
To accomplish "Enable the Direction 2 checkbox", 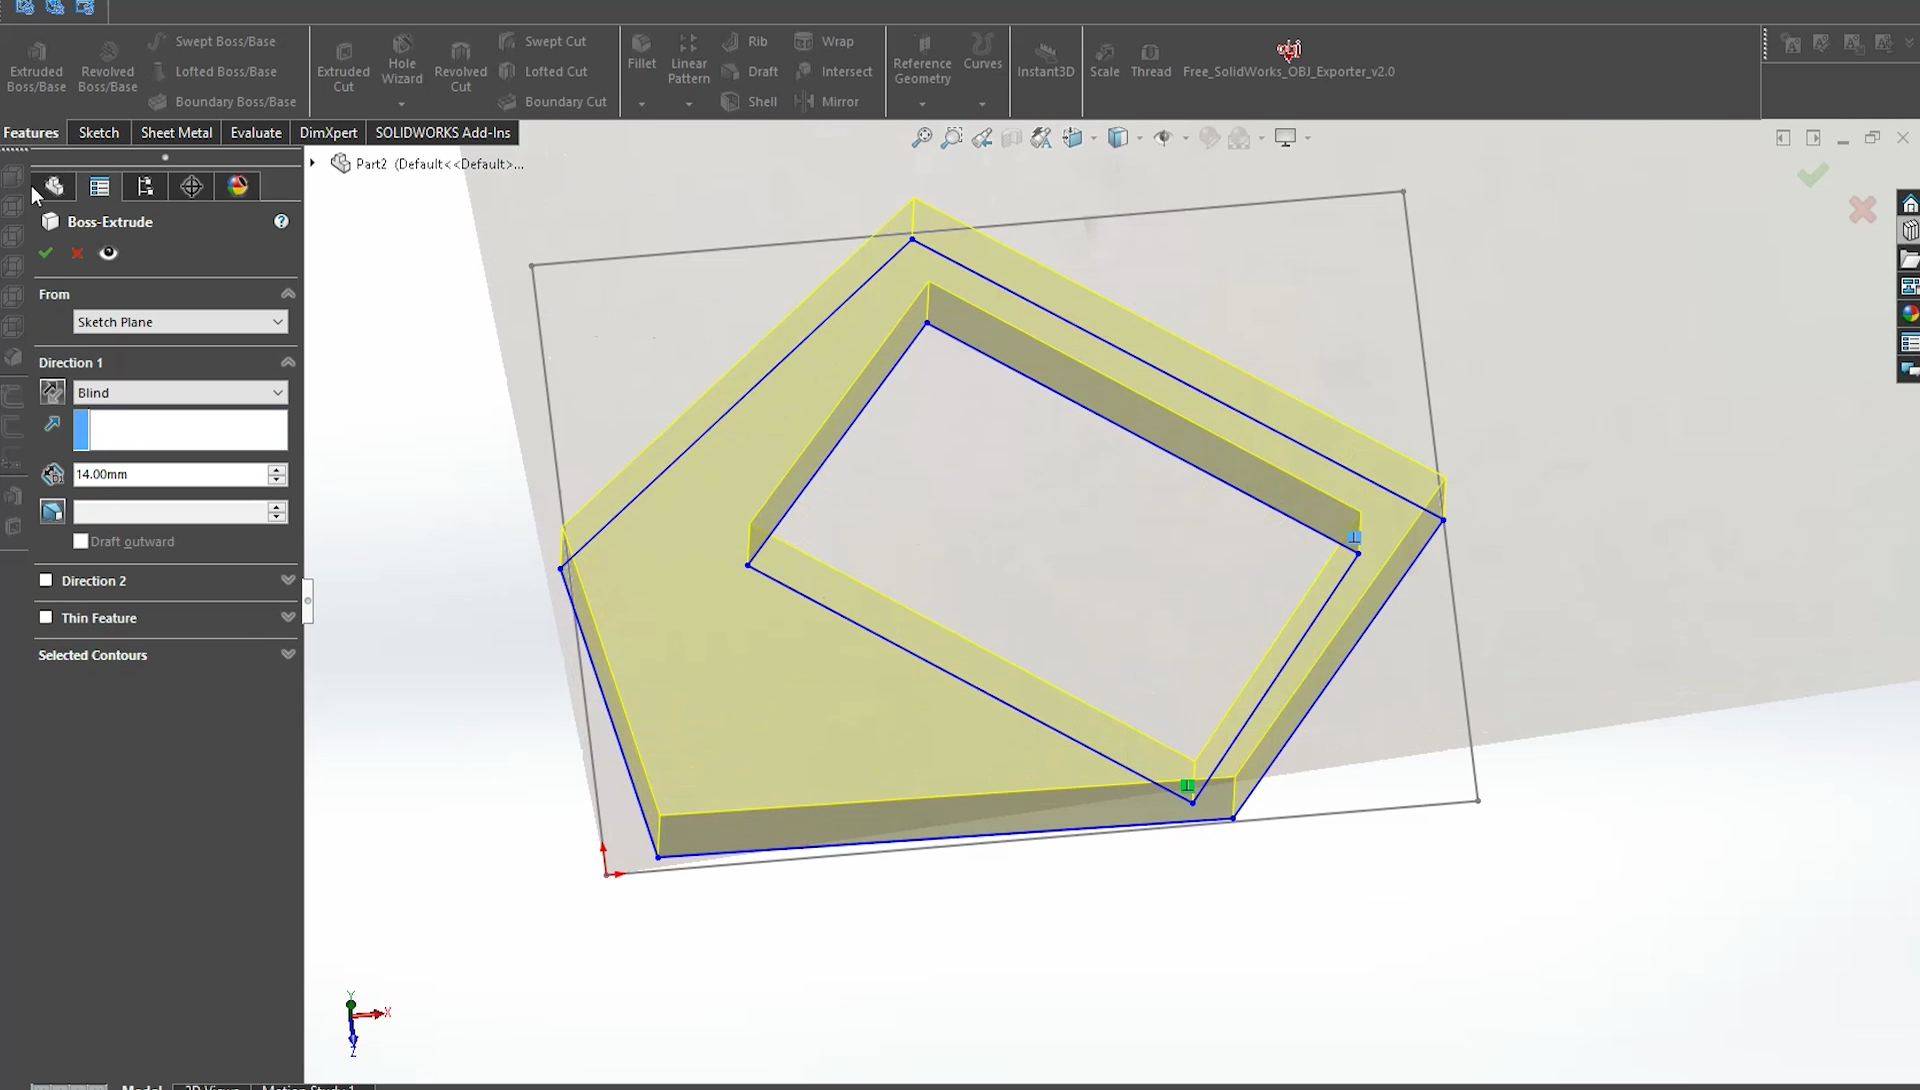I will point(45,580).
